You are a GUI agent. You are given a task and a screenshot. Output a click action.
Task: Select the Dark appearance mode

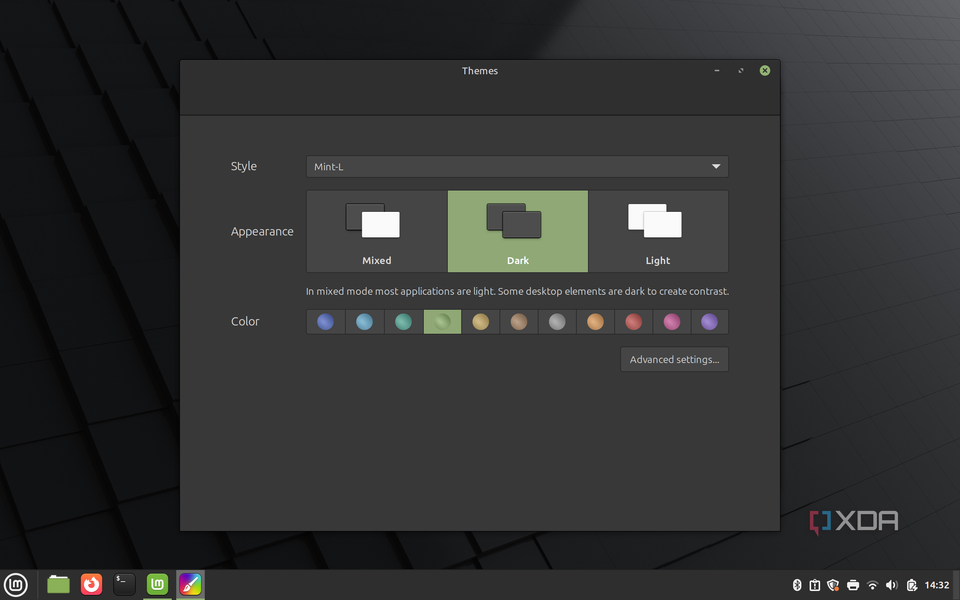(x=518, y=231)
